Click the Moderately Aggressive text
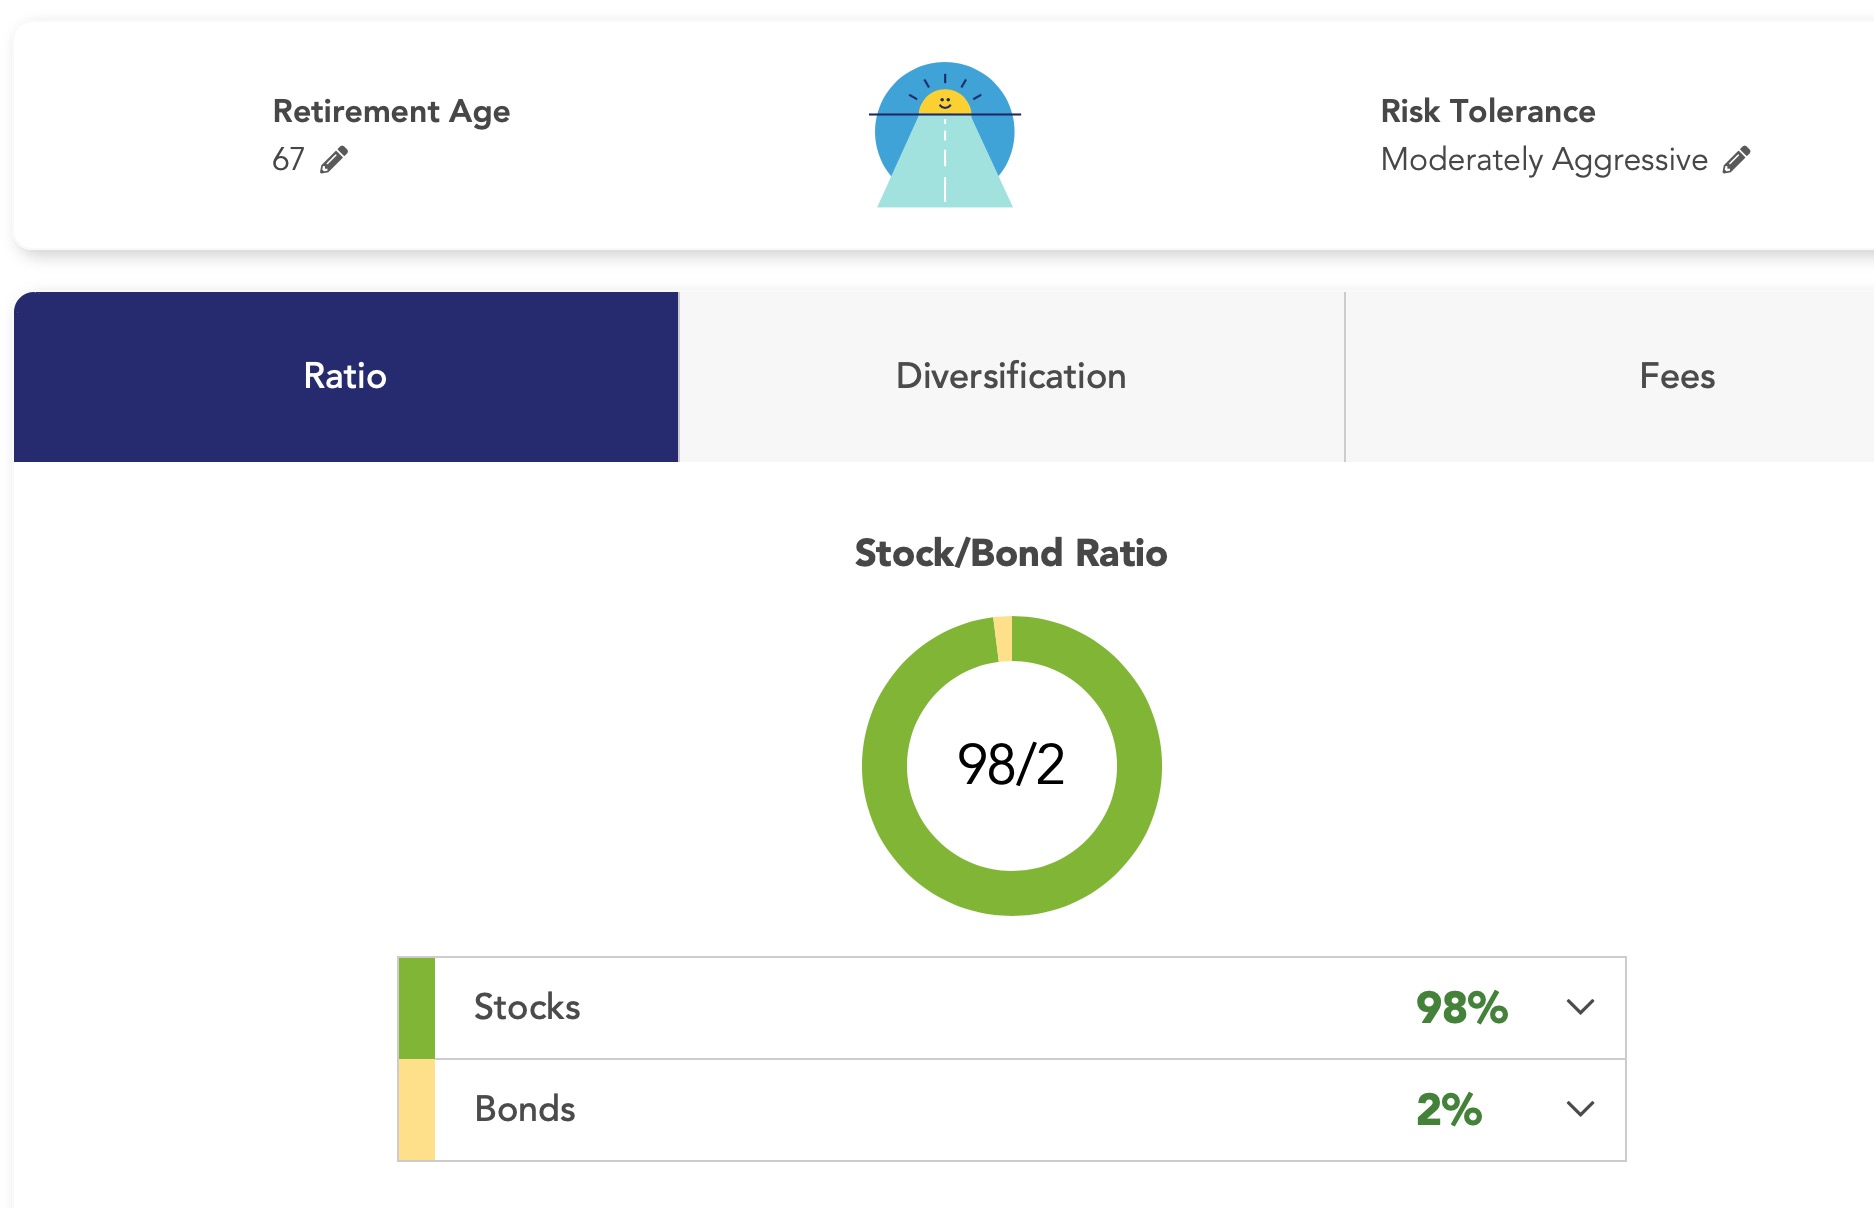 pos(1544,160)
